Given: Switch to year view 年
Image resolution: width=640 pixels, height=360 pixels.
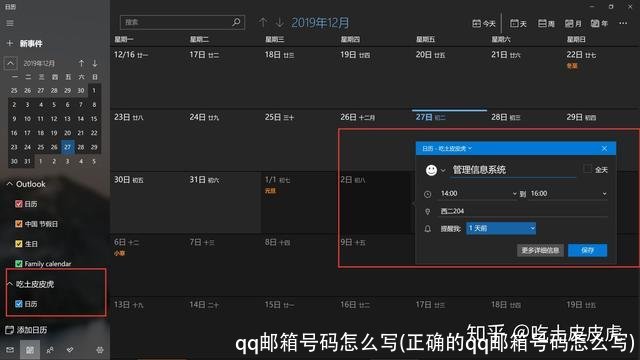Looking at the screenshot, I should coord(599,24).
